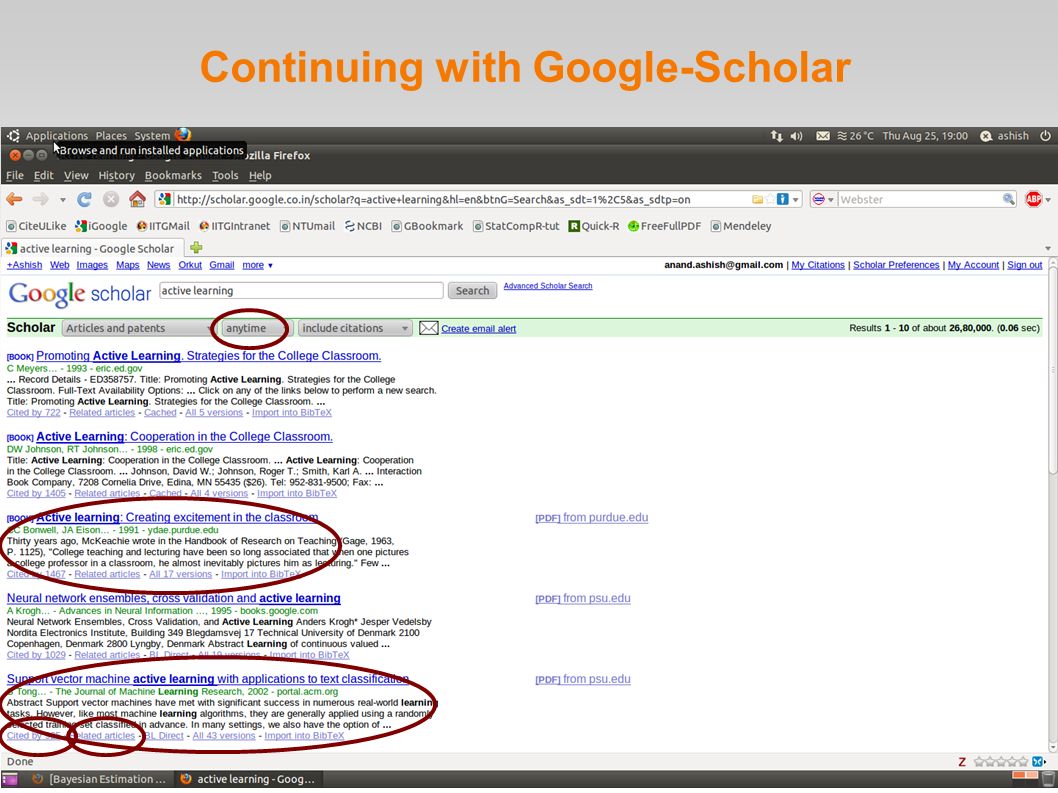Open the include citations dropdown
Screen dimensions: 1058x793
tap(355, 328)
